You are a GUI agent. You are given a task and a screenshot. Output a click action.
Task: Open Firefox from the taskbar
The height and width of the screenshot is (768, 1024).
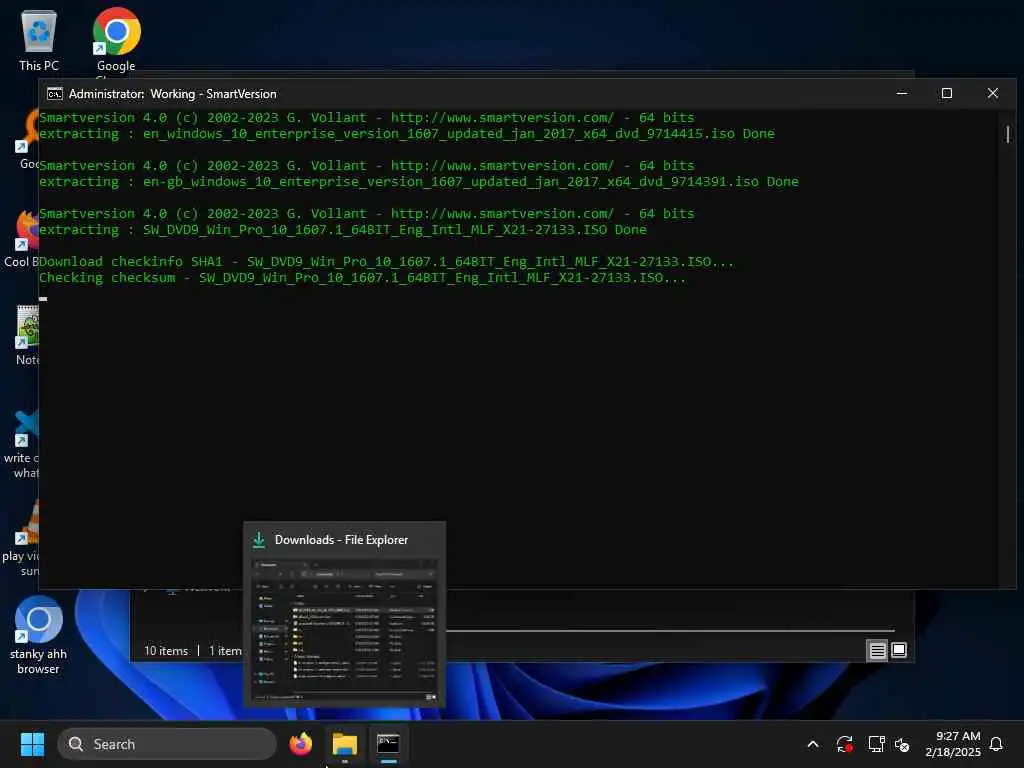point(301,744)
